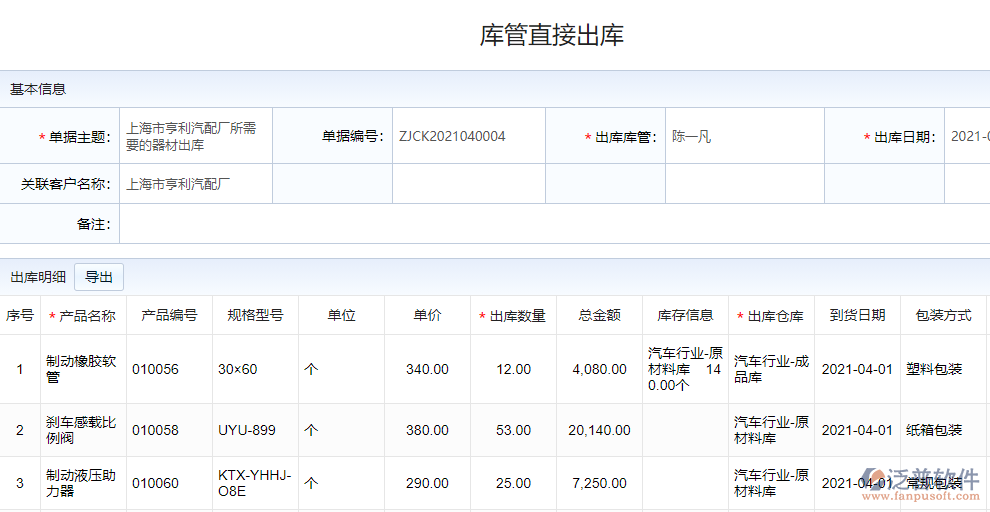The width and height of the screenshot is (990, 512).
Task: Open the 汽车行业-成品库 warehouse cell
Action: (771, 369)
